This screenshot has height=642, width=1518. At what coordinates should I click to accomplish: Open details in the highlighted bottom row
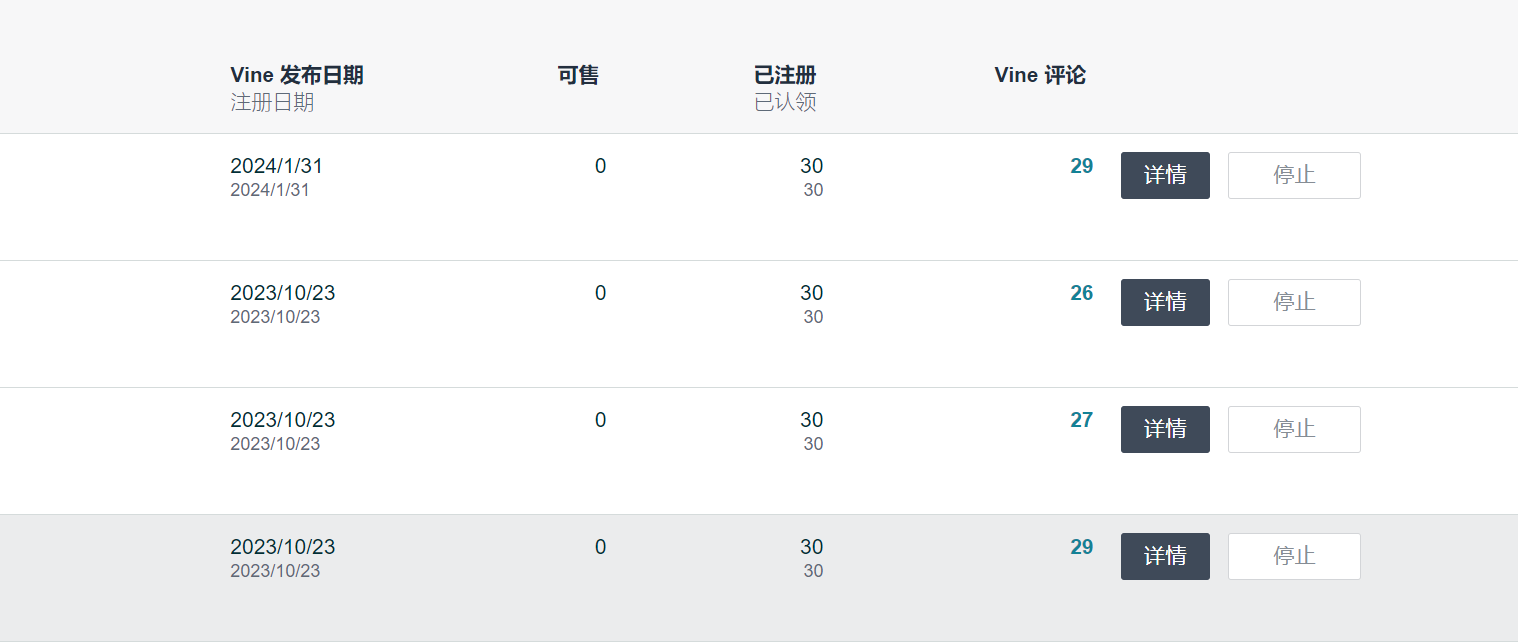(x=1165, y=556)
